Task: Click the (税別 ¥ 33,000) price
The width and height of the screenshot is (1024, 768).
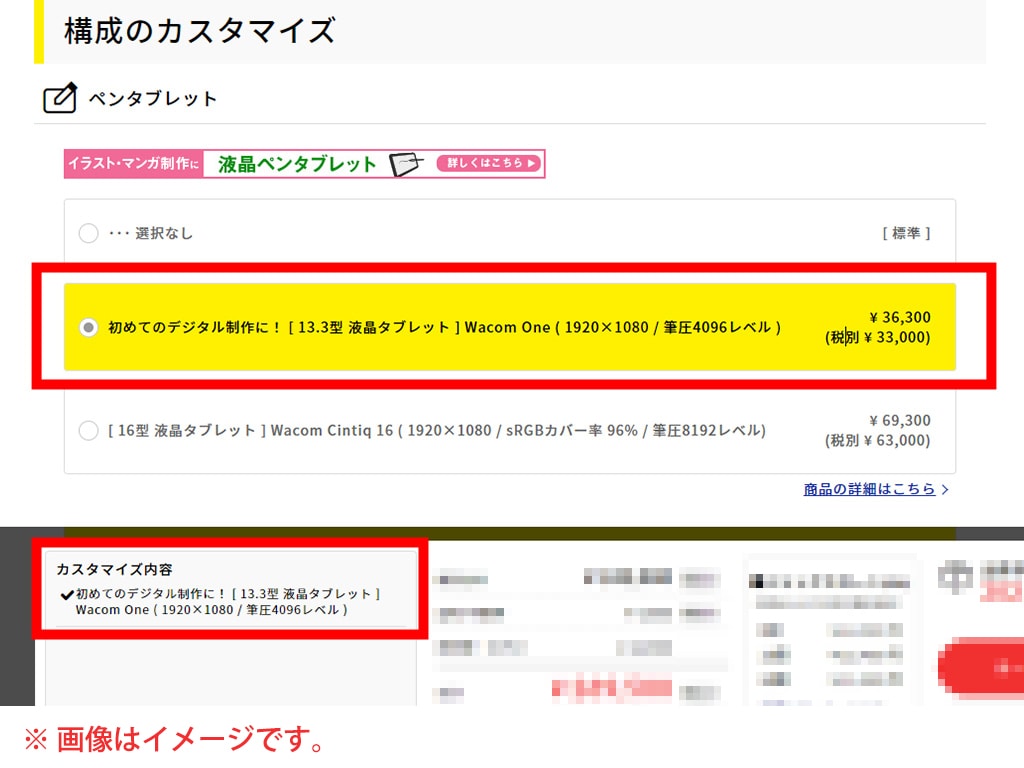Action: click(x=878, y=338)
